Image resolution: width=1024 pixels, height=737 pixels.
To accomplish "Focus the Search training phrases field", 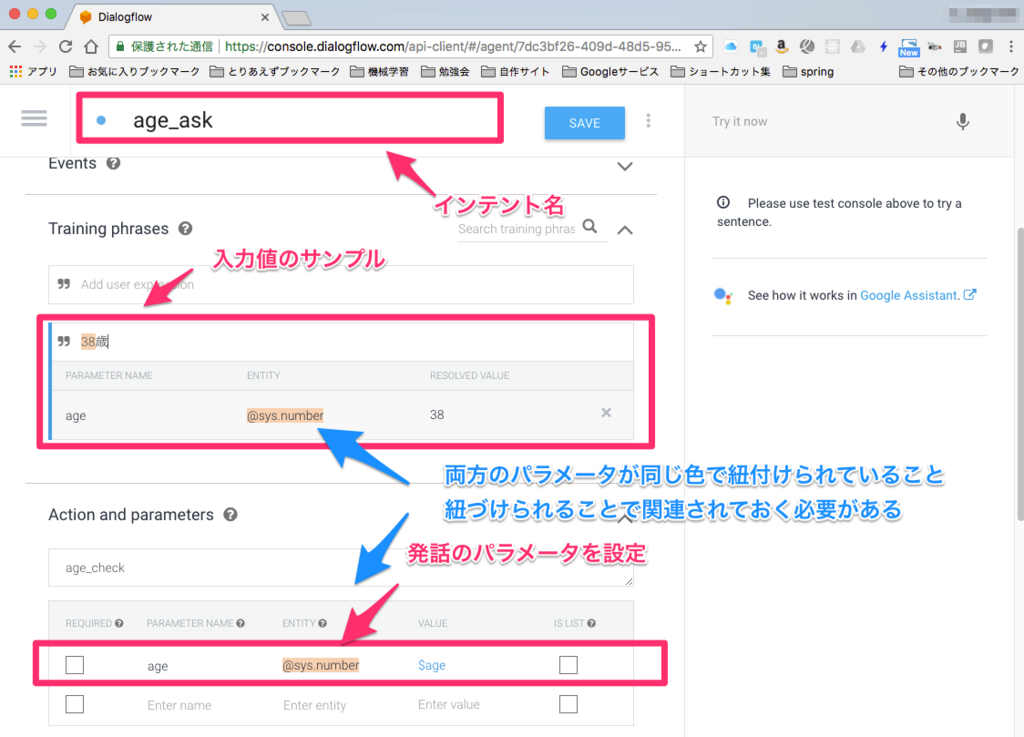I will 517,229.
